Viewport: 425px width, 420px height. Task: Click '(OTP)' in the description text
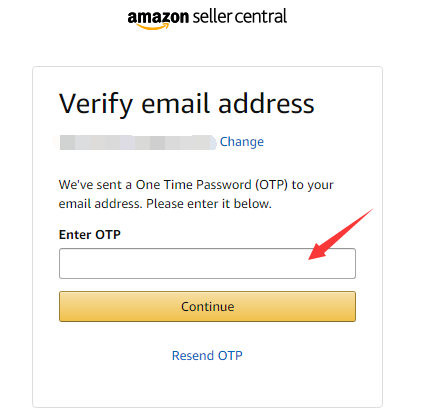(x=271, y=185)
